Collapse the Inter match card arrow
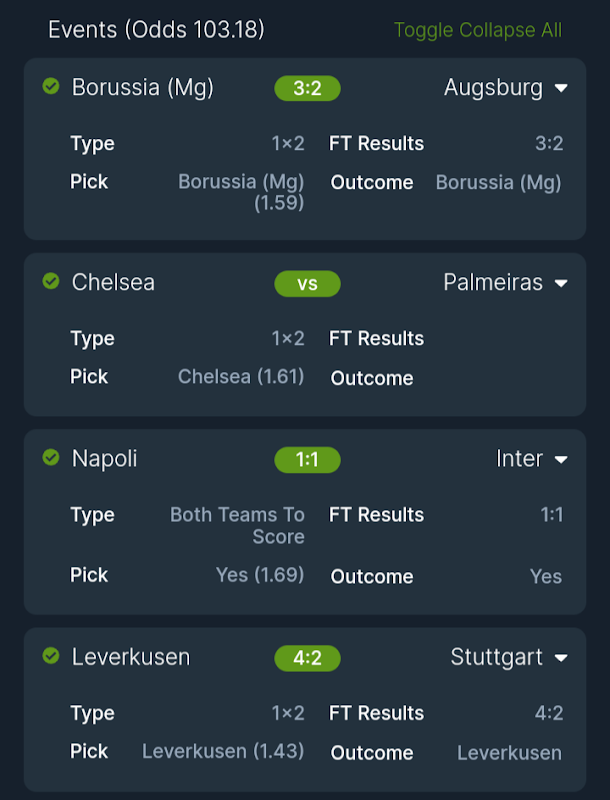 tap(561, 459)
